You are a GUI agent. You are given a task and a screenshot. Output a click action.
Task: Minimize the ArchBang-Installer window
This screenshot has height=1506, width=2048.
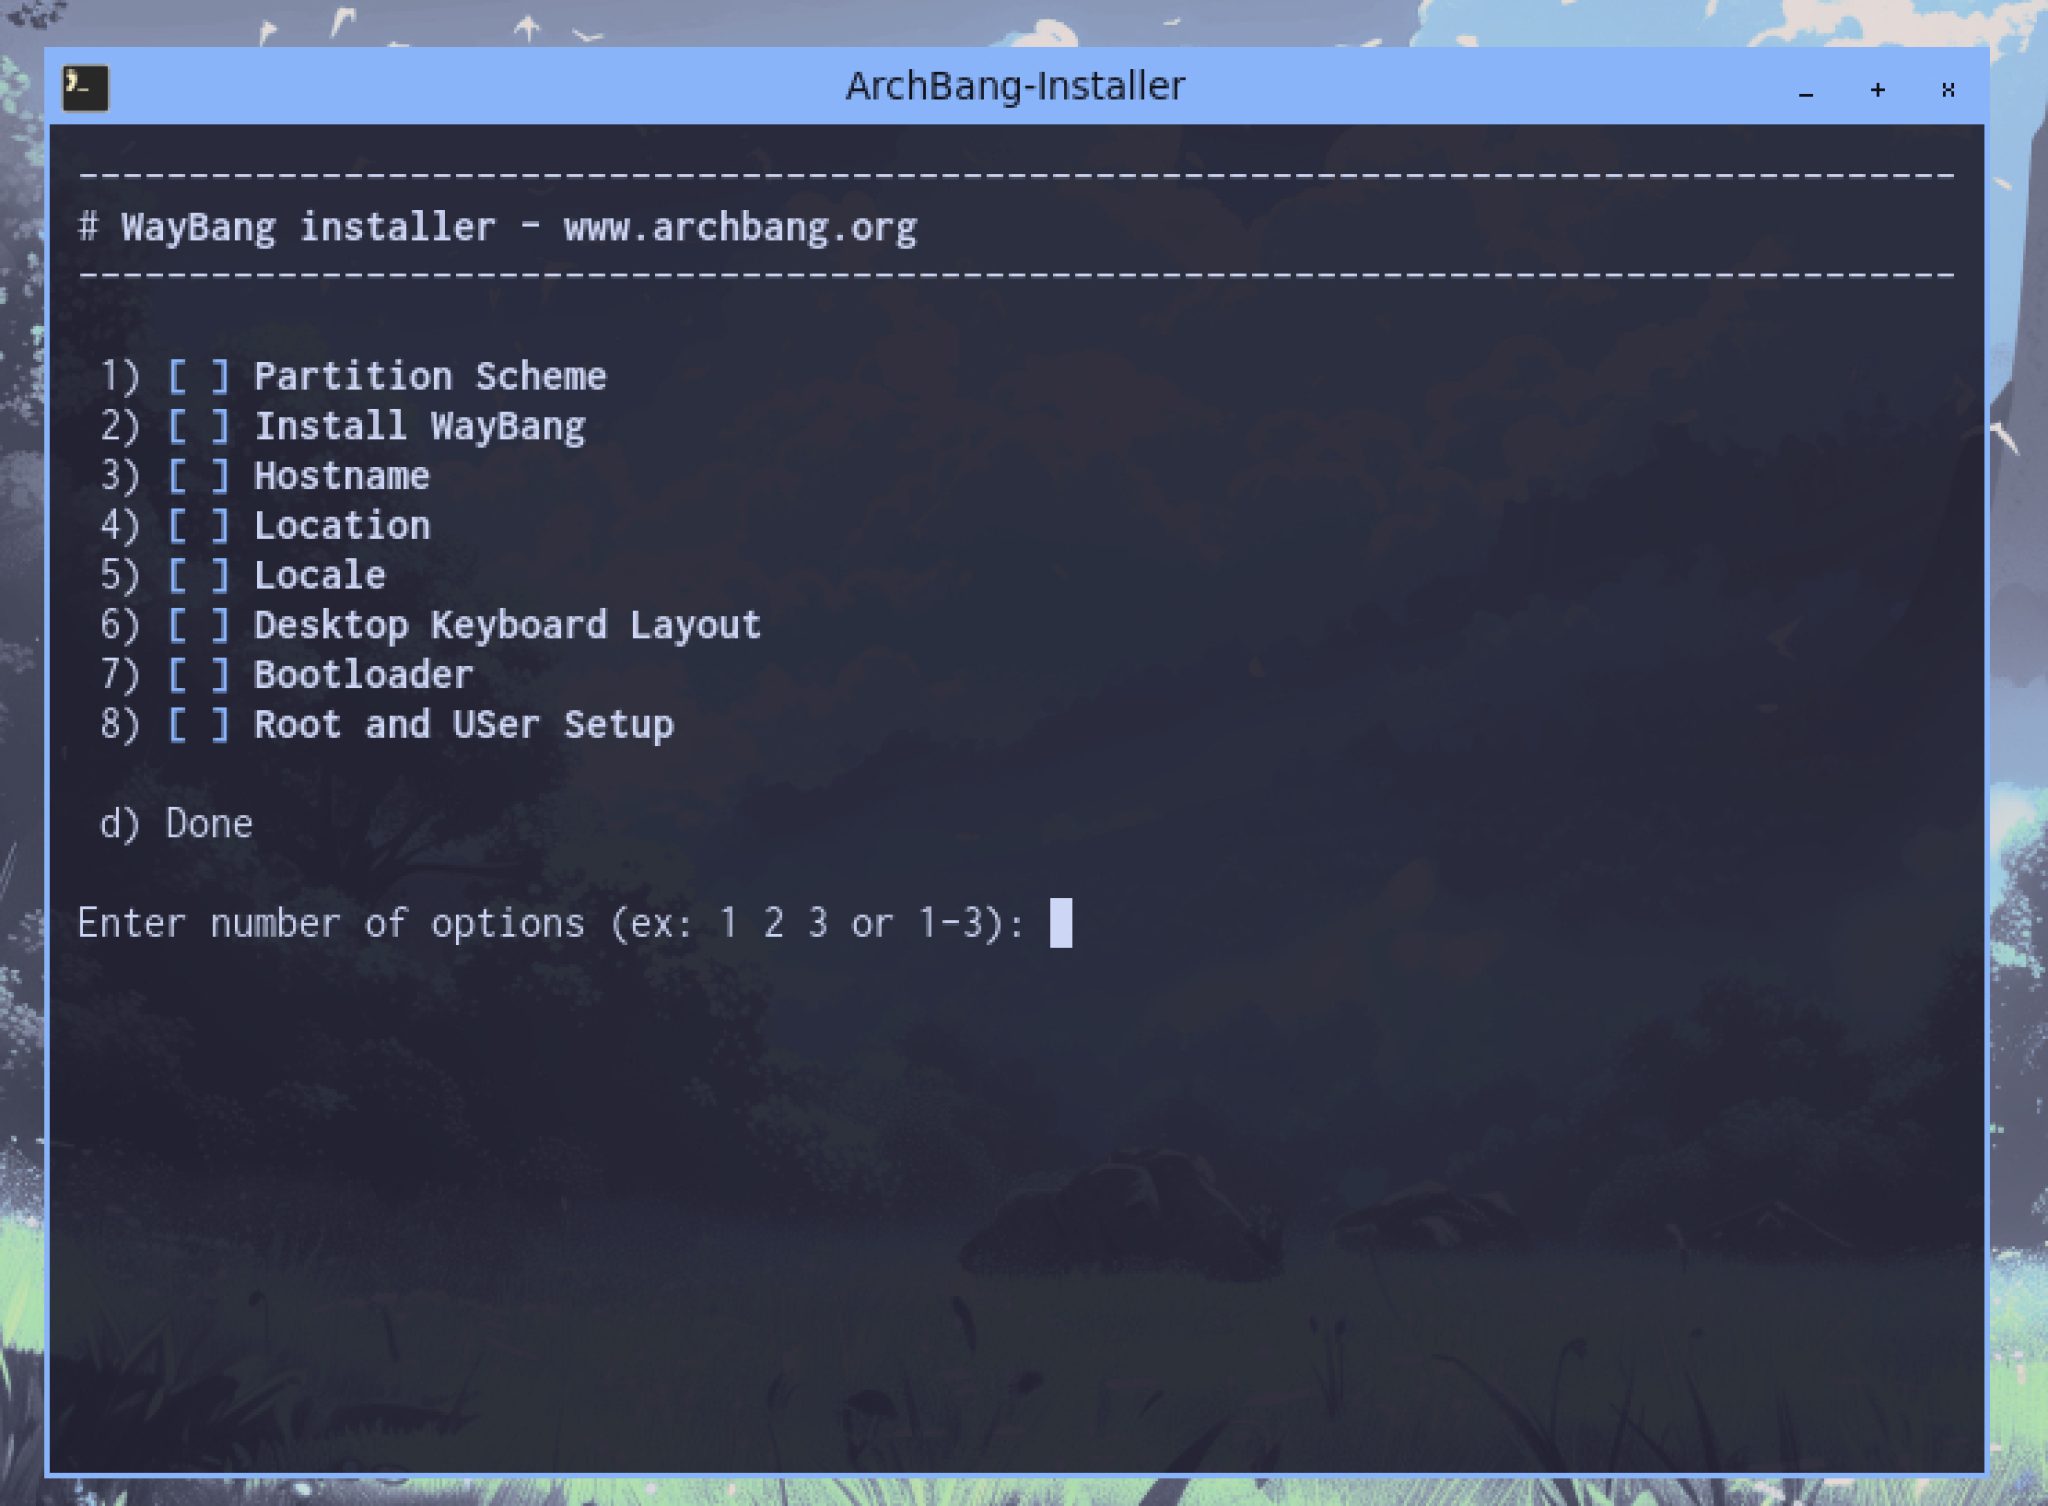pyautogui.click(x=1806, y=91)
